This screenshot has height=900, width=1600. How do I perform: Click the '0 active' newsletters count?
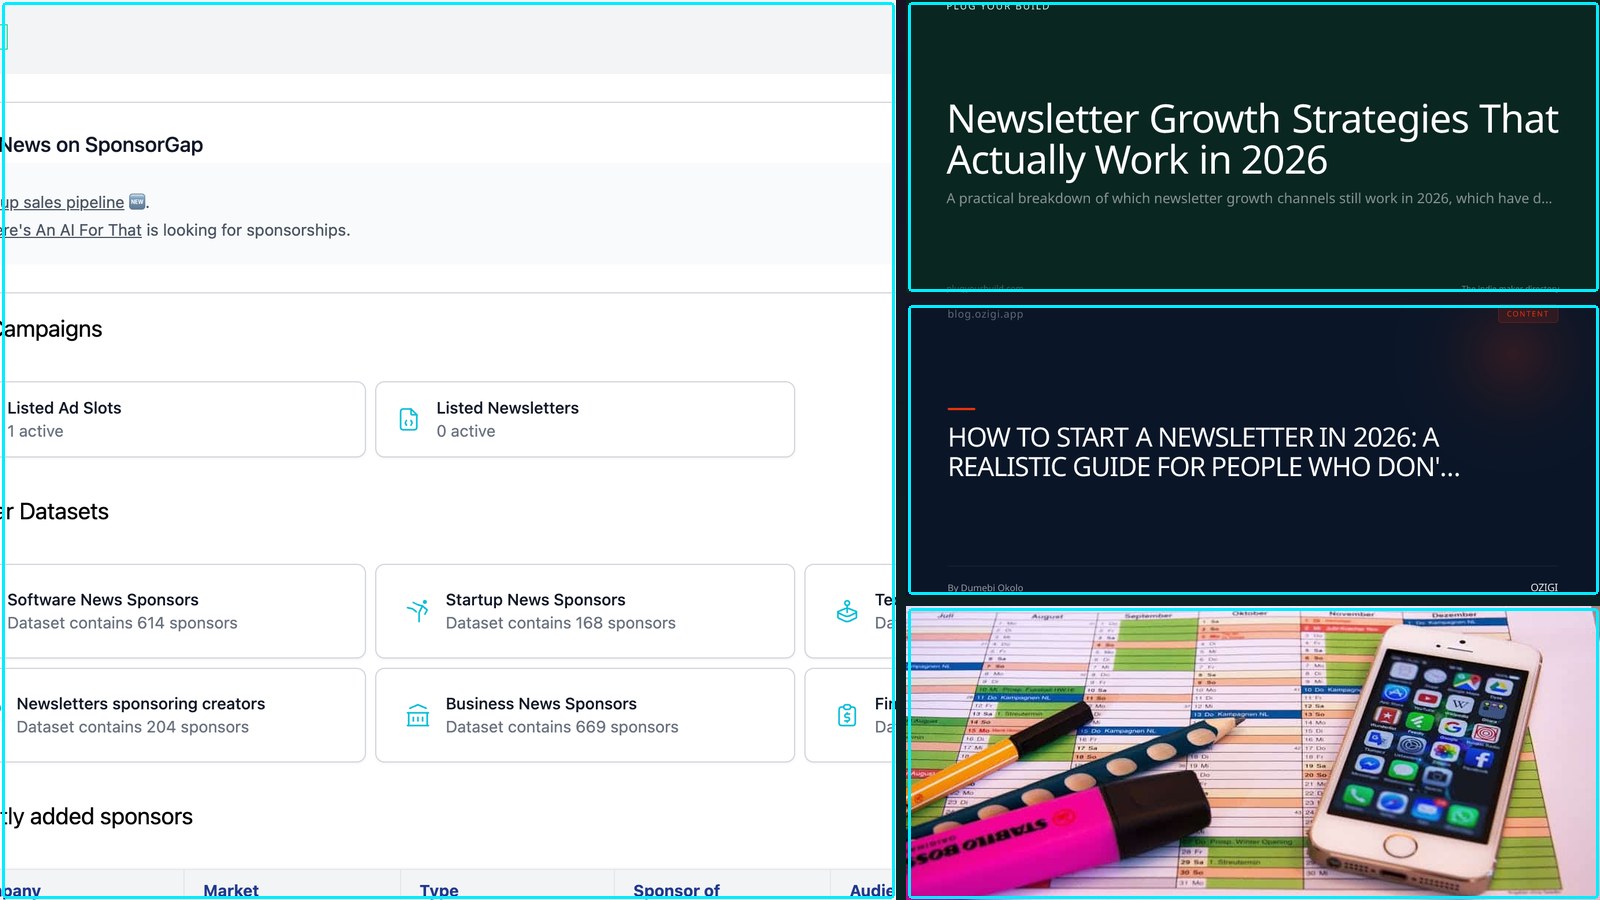pos(466,431)
